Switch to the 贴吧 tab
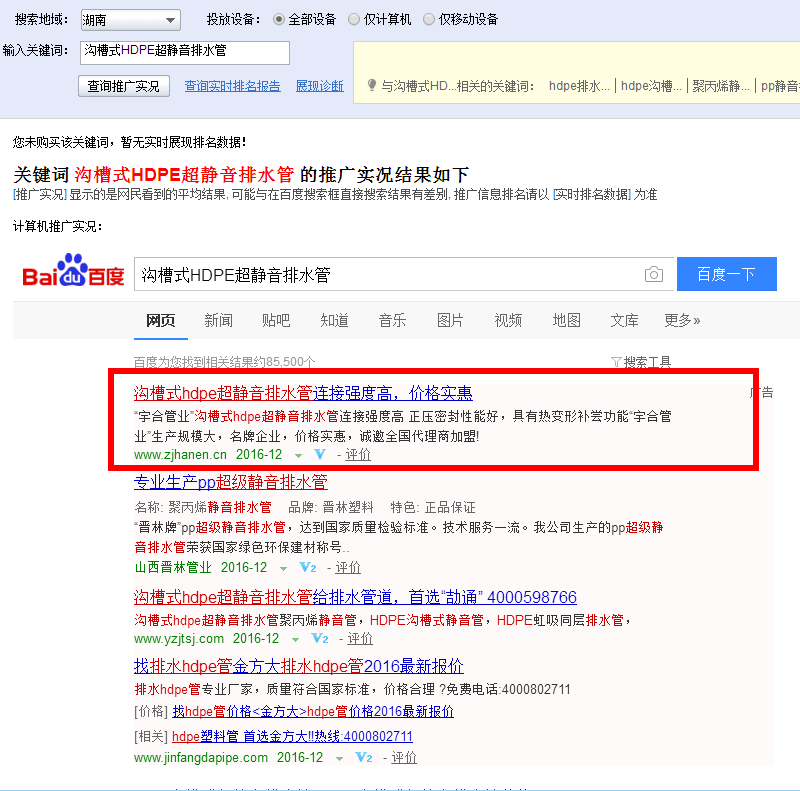The width and height of the screenshot is (800, 791). tap(276, 320)
